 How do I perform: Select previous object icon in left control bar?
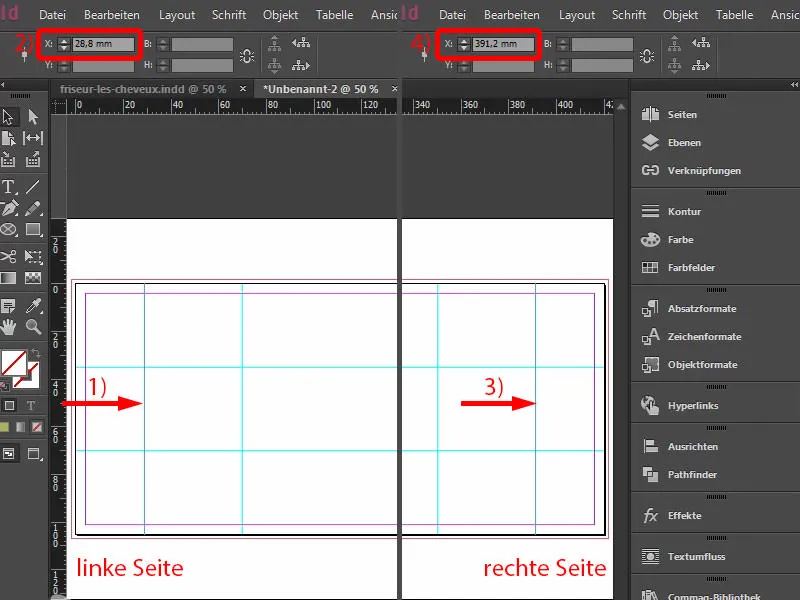[301, 43]
